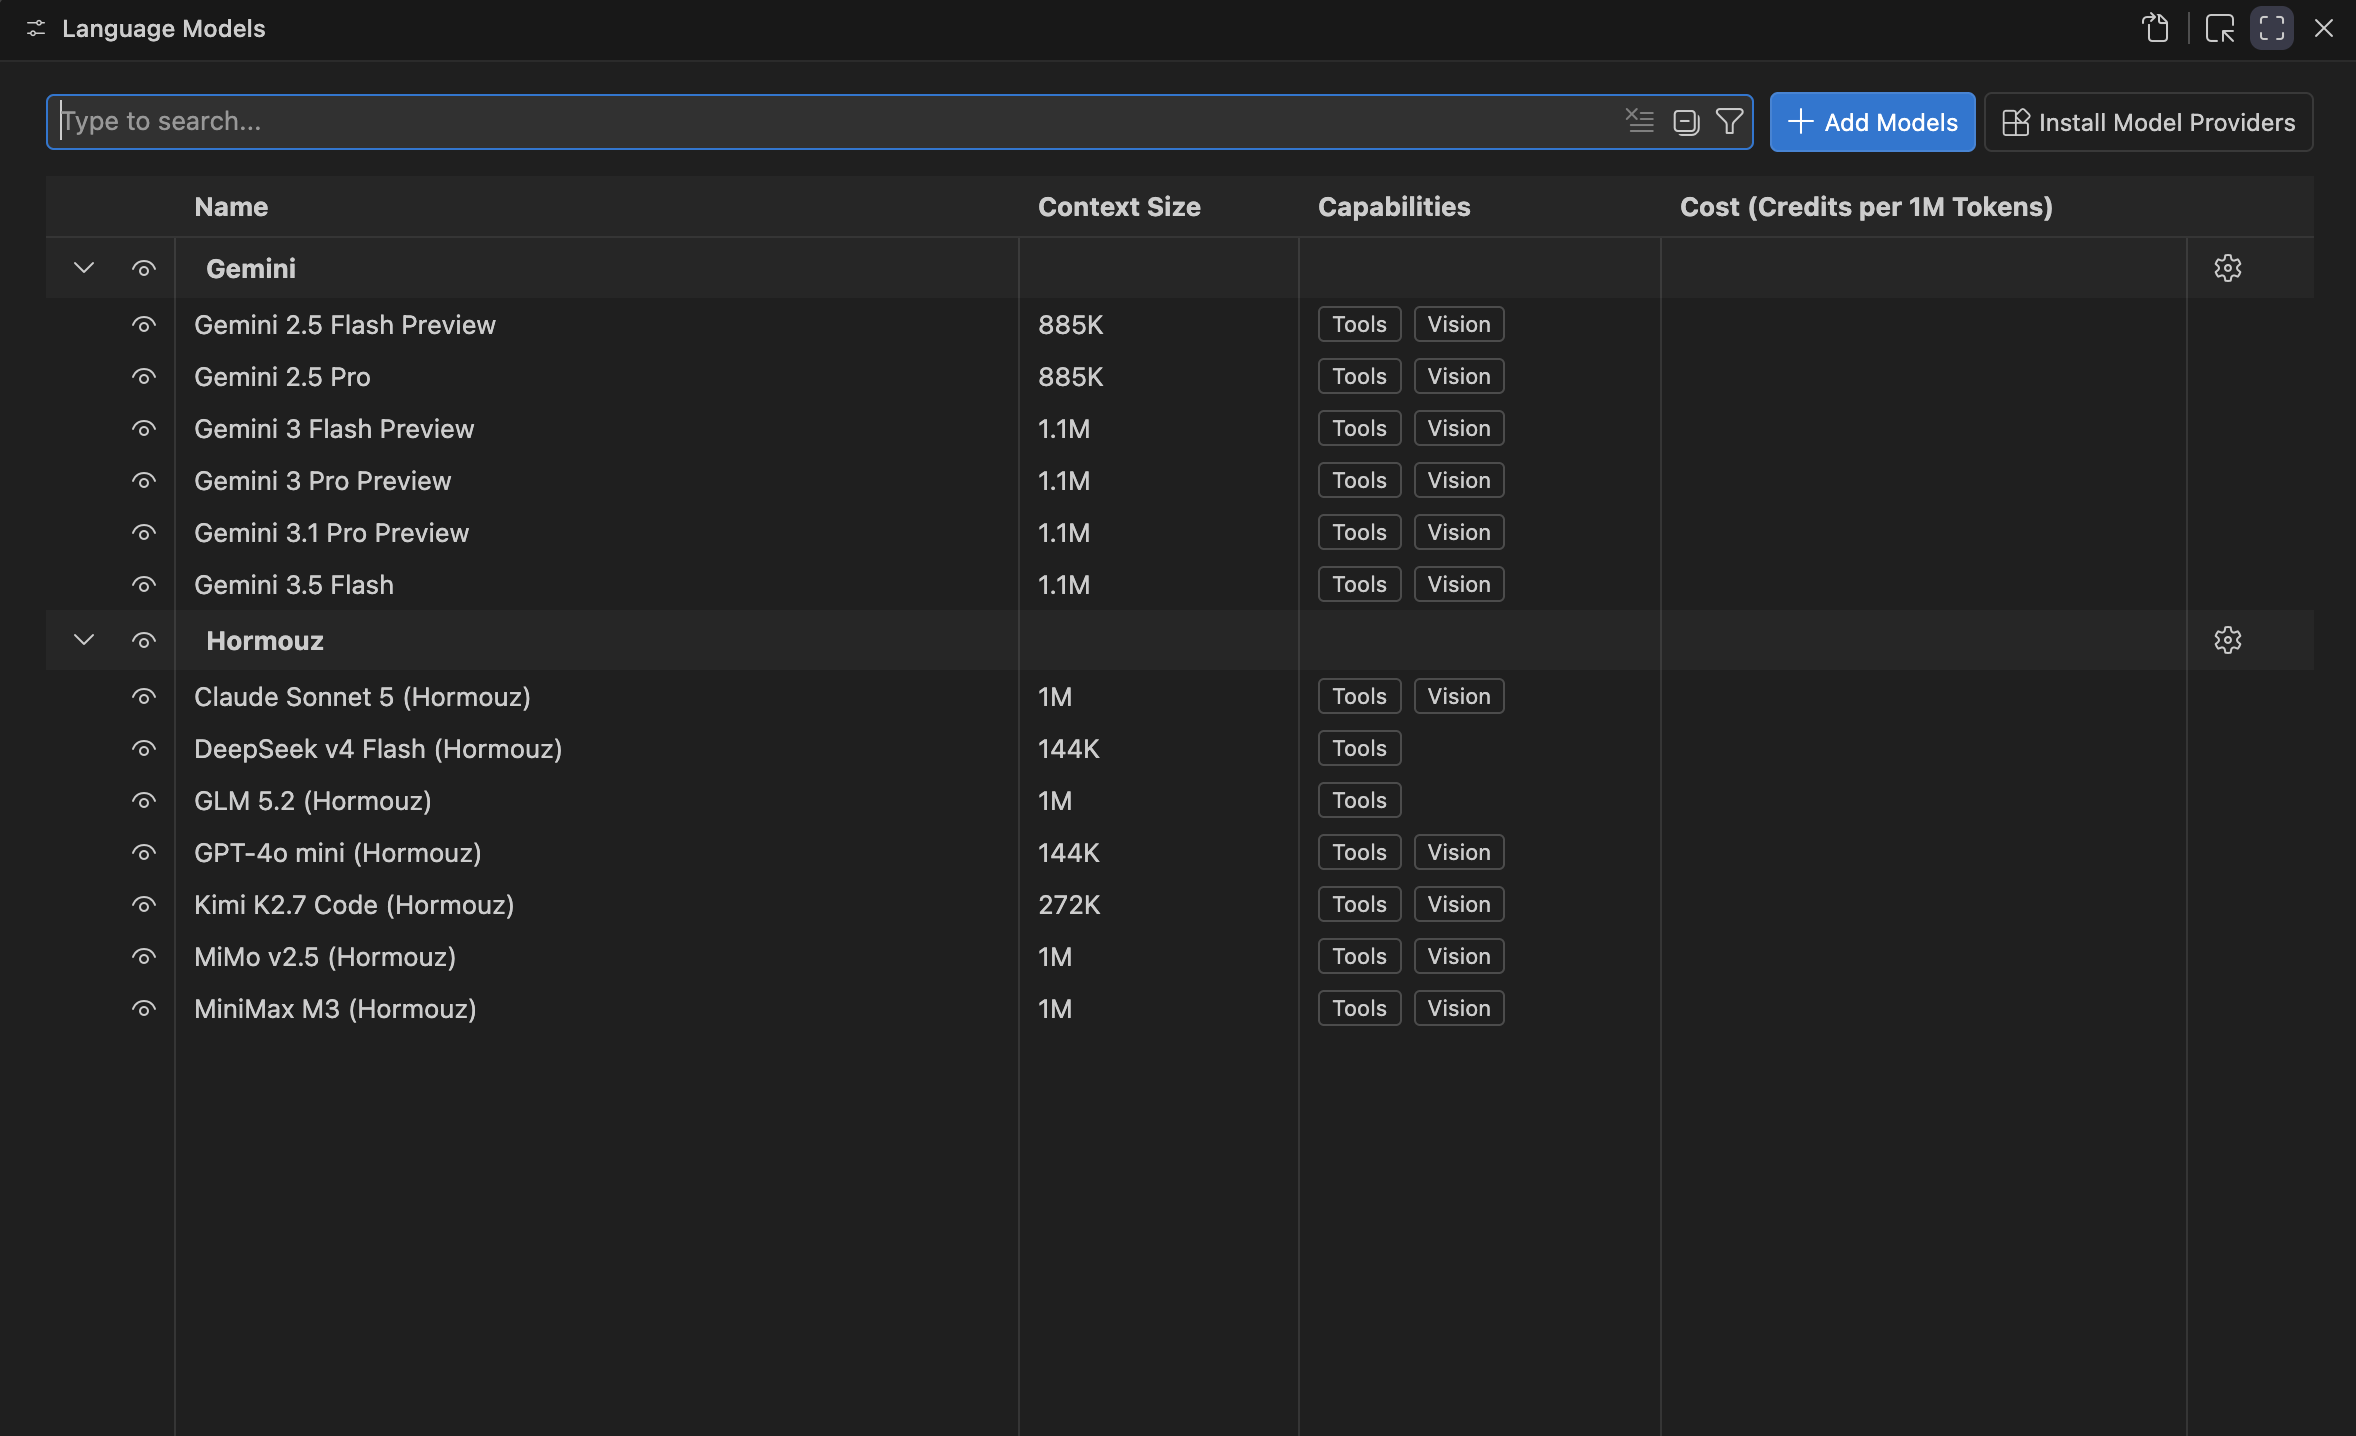Open Install Model Providers
2356x1436 pixels.
point(2148,122)
